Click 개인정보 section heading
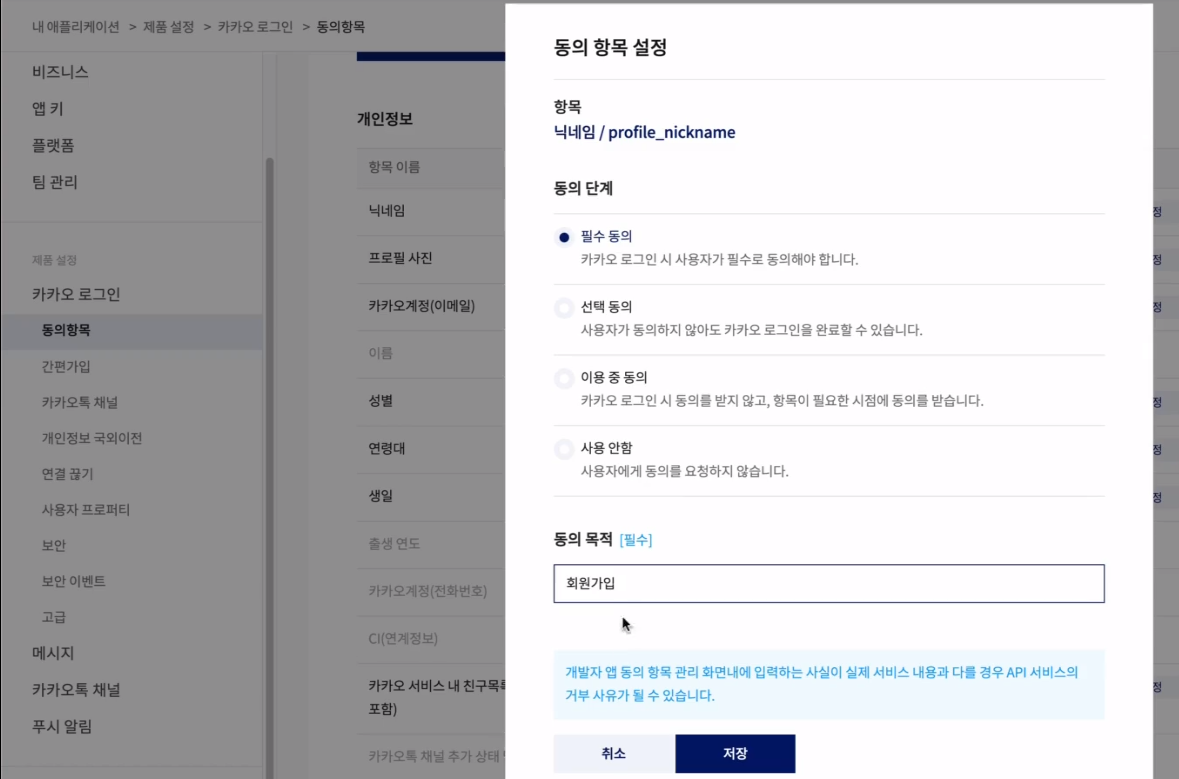The width and height of the screenshot is (1179, 779). (384, 119)
